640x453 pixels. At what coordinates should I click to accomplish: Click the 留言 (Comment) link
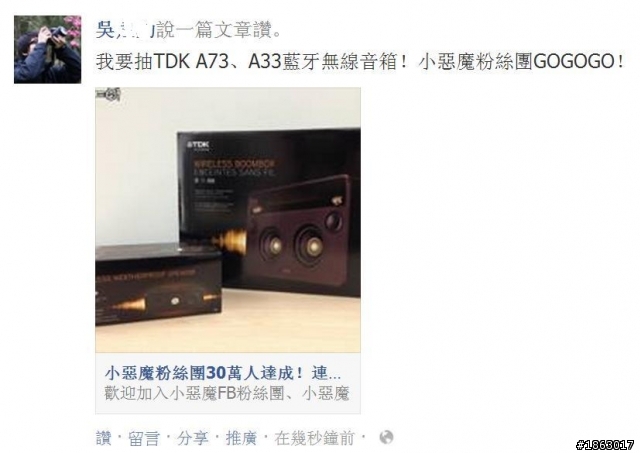(x=144, y=438)
